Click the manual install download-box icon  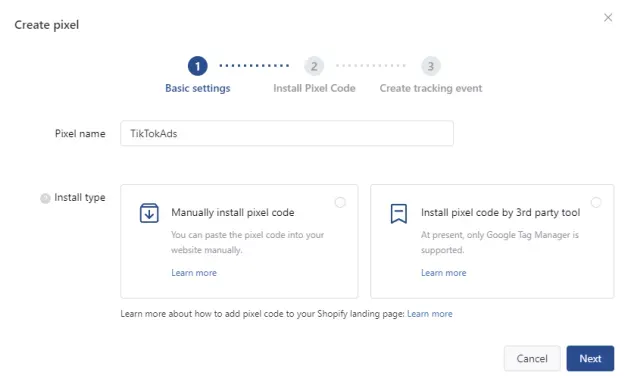(149, 213)
